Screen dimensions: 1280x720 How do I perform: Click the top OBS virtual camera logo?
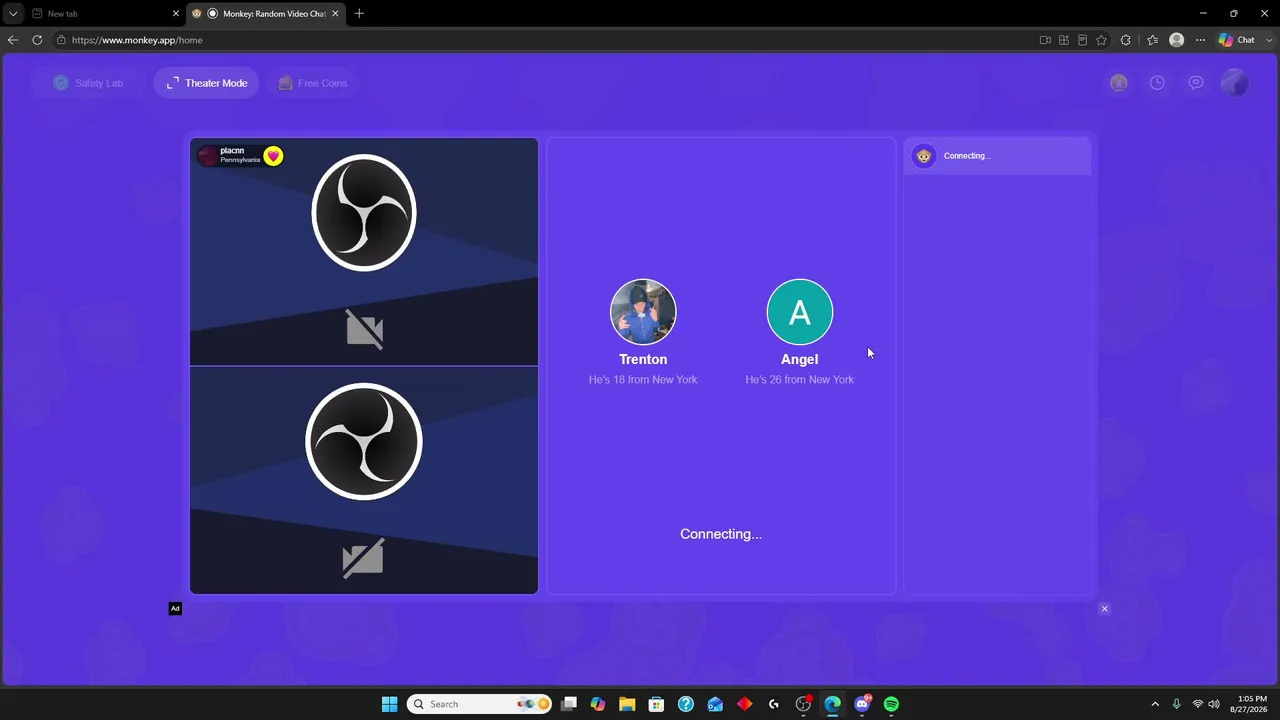364,212
